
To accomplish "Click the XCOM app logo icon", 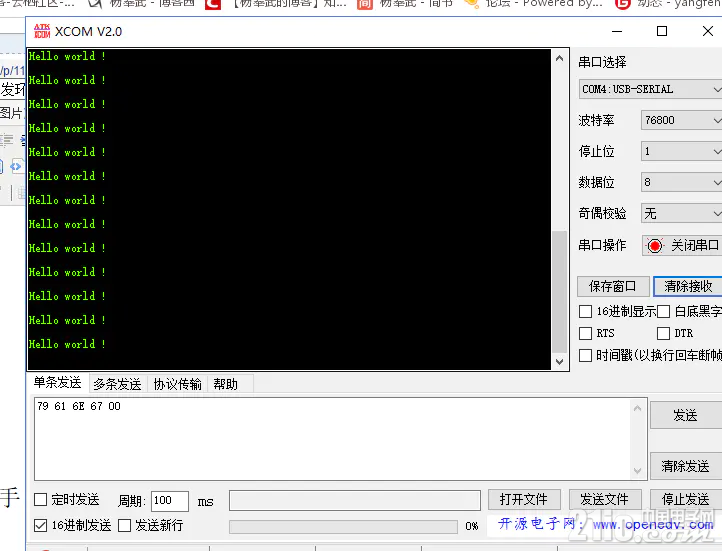I will click(42, 31).
